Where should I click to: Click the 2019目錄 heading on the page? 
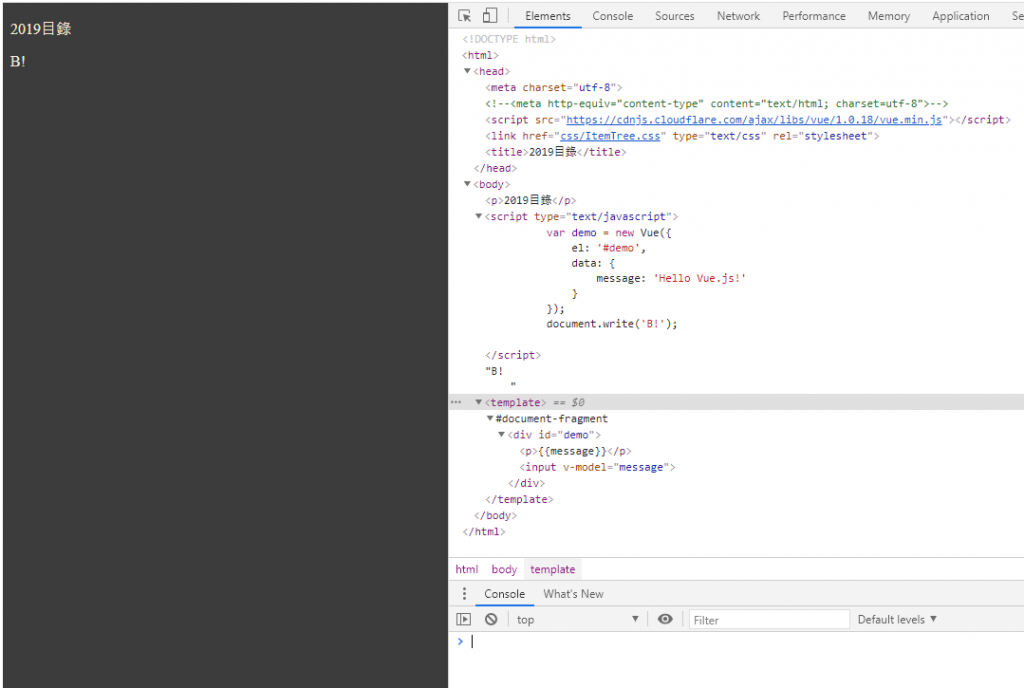(x=40, y=29)
